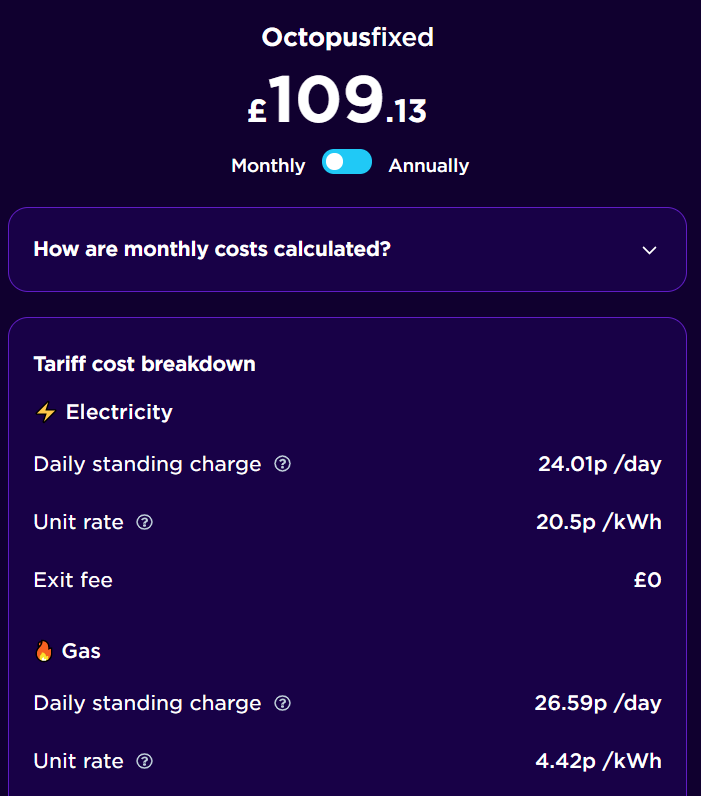This screenshot has width=701, height=796.
Task: Show help tooltip for Gas unit rate
Action: (144, 761)
